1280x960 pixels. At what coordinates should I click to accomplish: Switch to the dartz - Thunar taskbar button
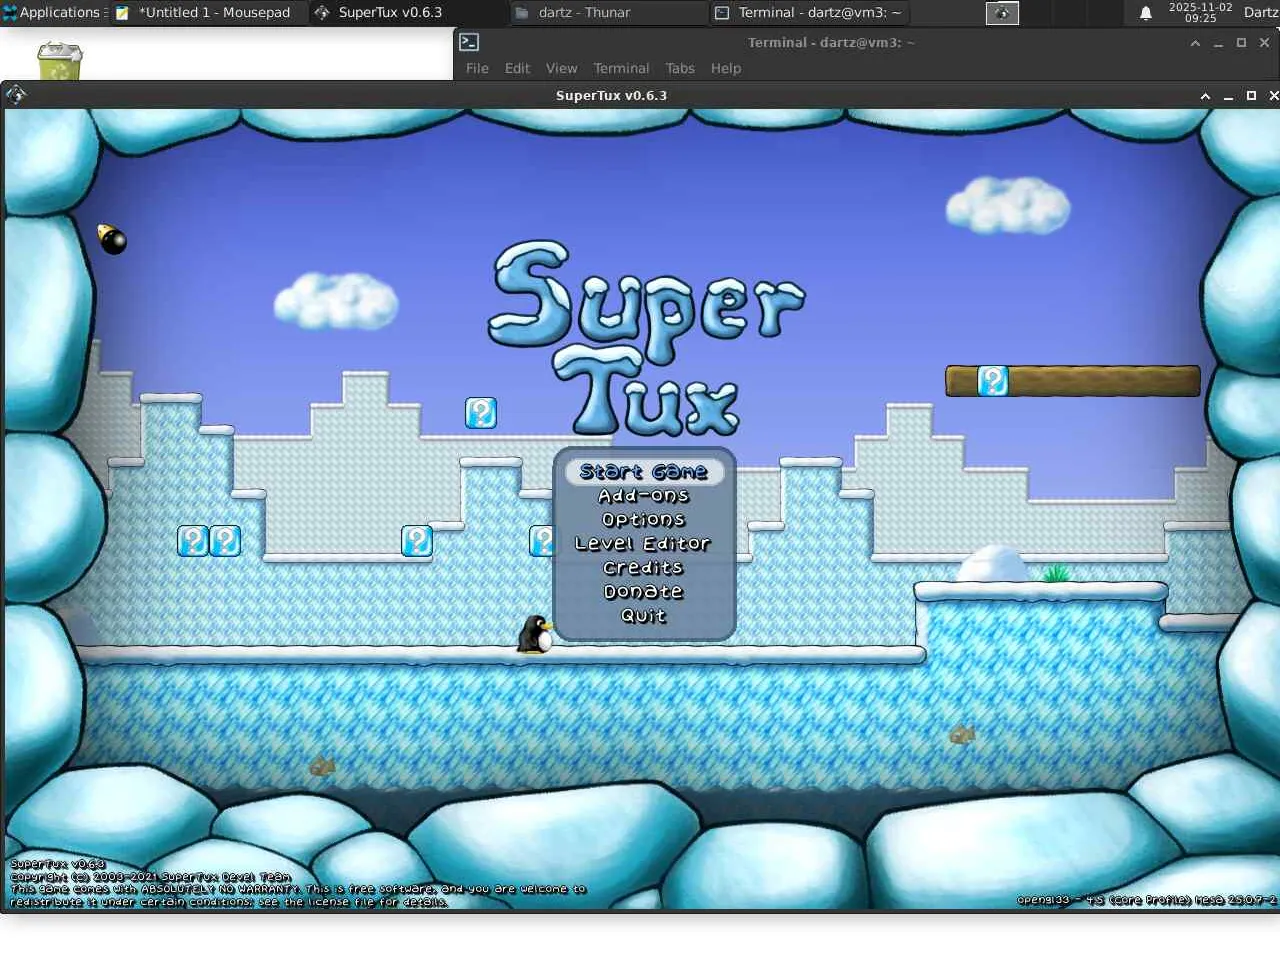(x=608, y=12)
